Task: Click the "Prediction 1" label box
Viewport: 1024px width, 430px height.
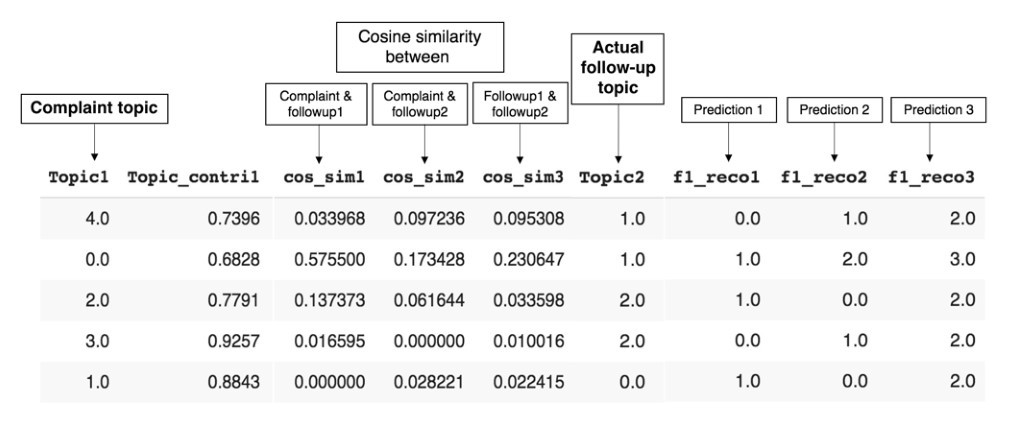Action: click(728, 109)
